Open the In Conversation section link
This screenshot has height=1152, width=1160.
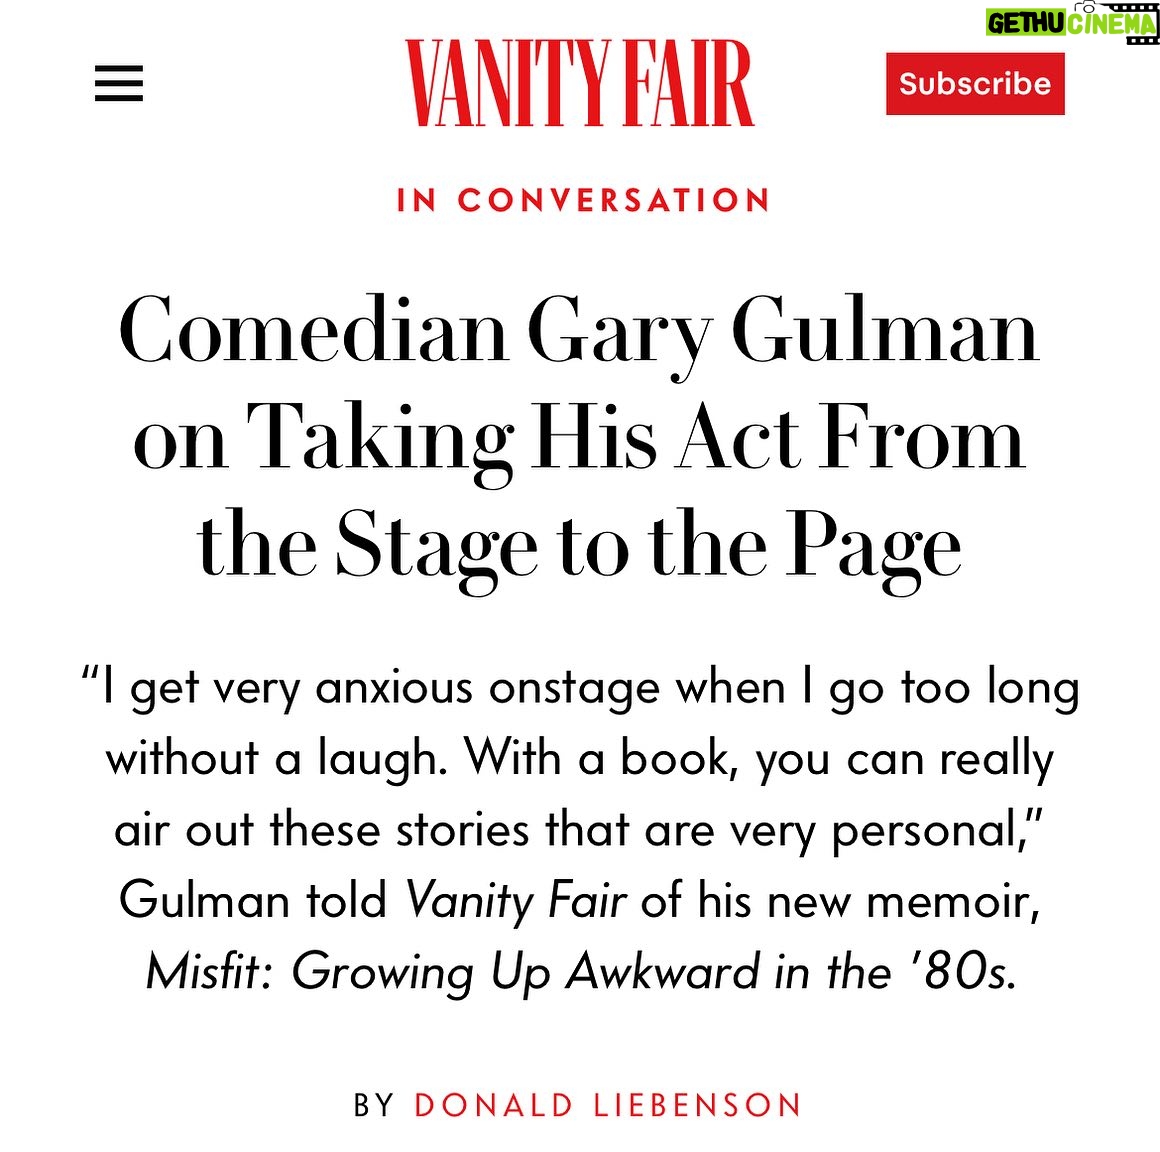(583, 201)
